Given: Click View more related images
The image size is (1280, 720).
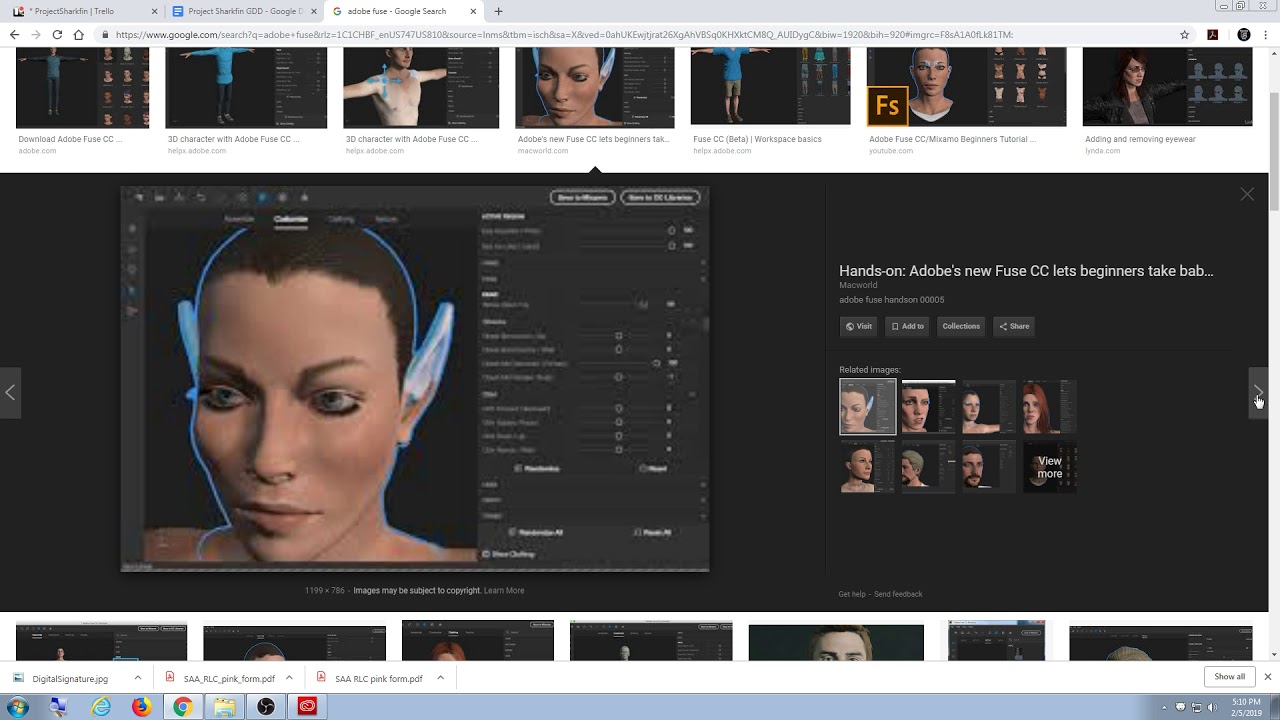Looking at the screenshot, I should coord(1049,467).
